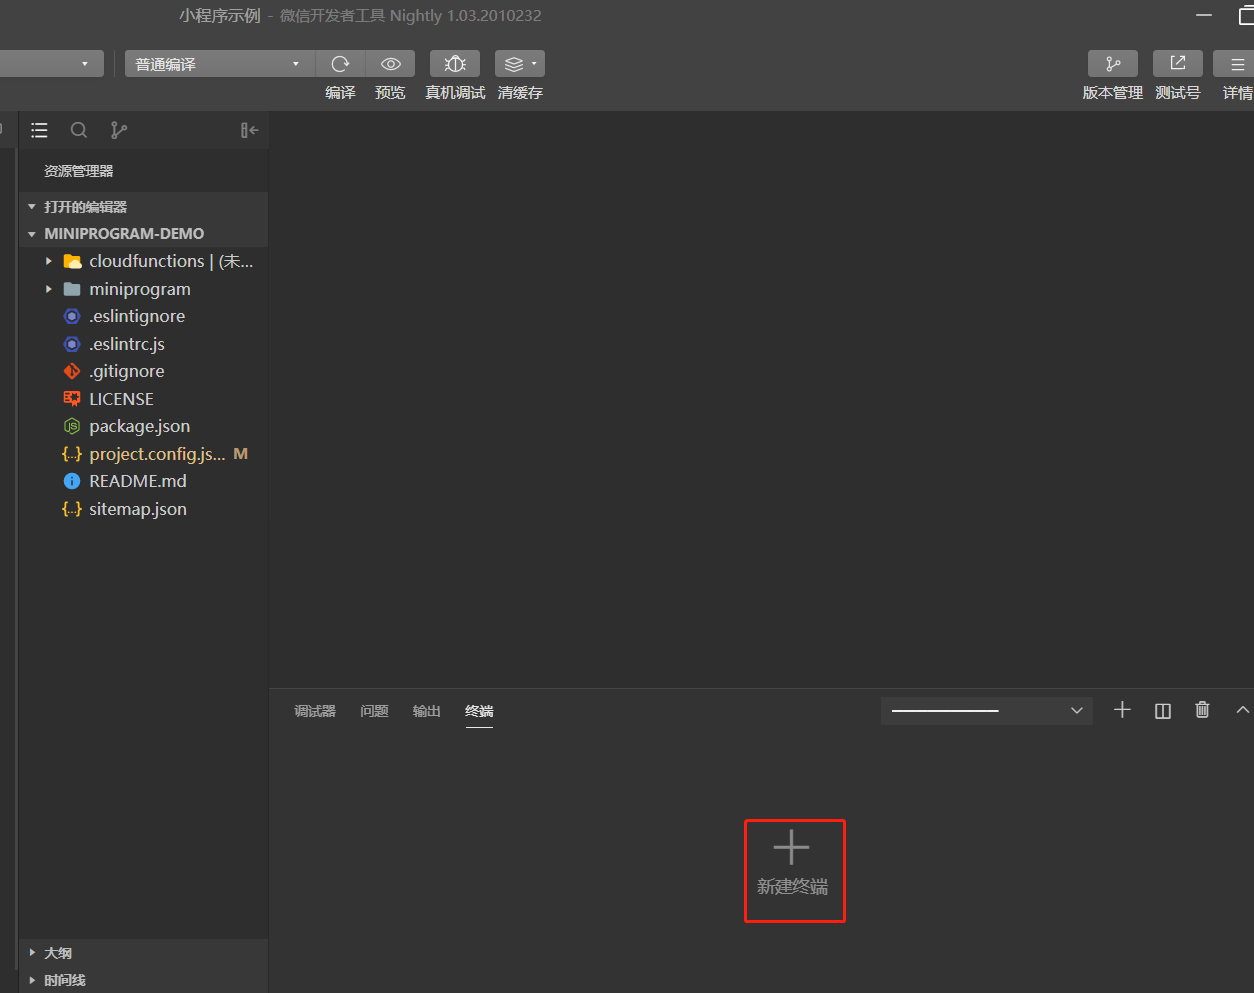Open the sidebar search icon
Image resolution: width=1254 pixels, height=993 pixels.
tap(79, 130)
